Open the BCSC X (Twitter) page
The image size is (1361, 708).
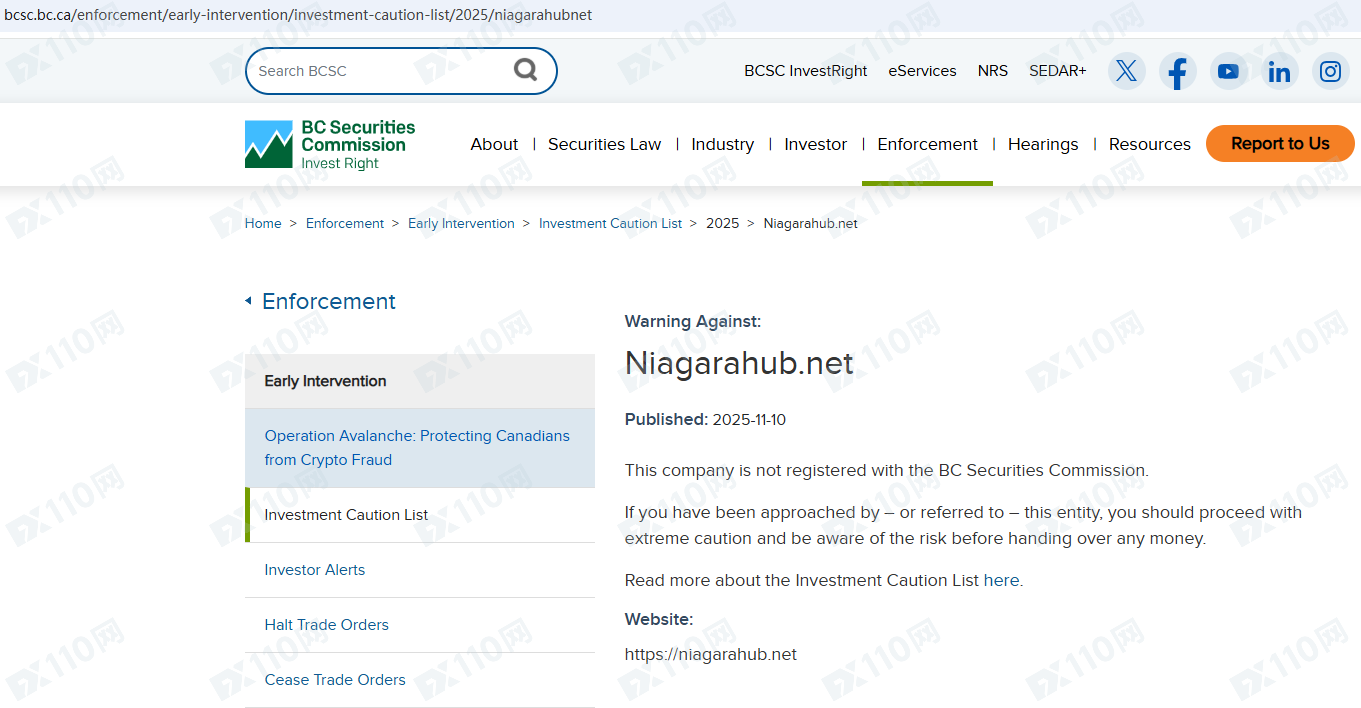(x=1126, y=71)
